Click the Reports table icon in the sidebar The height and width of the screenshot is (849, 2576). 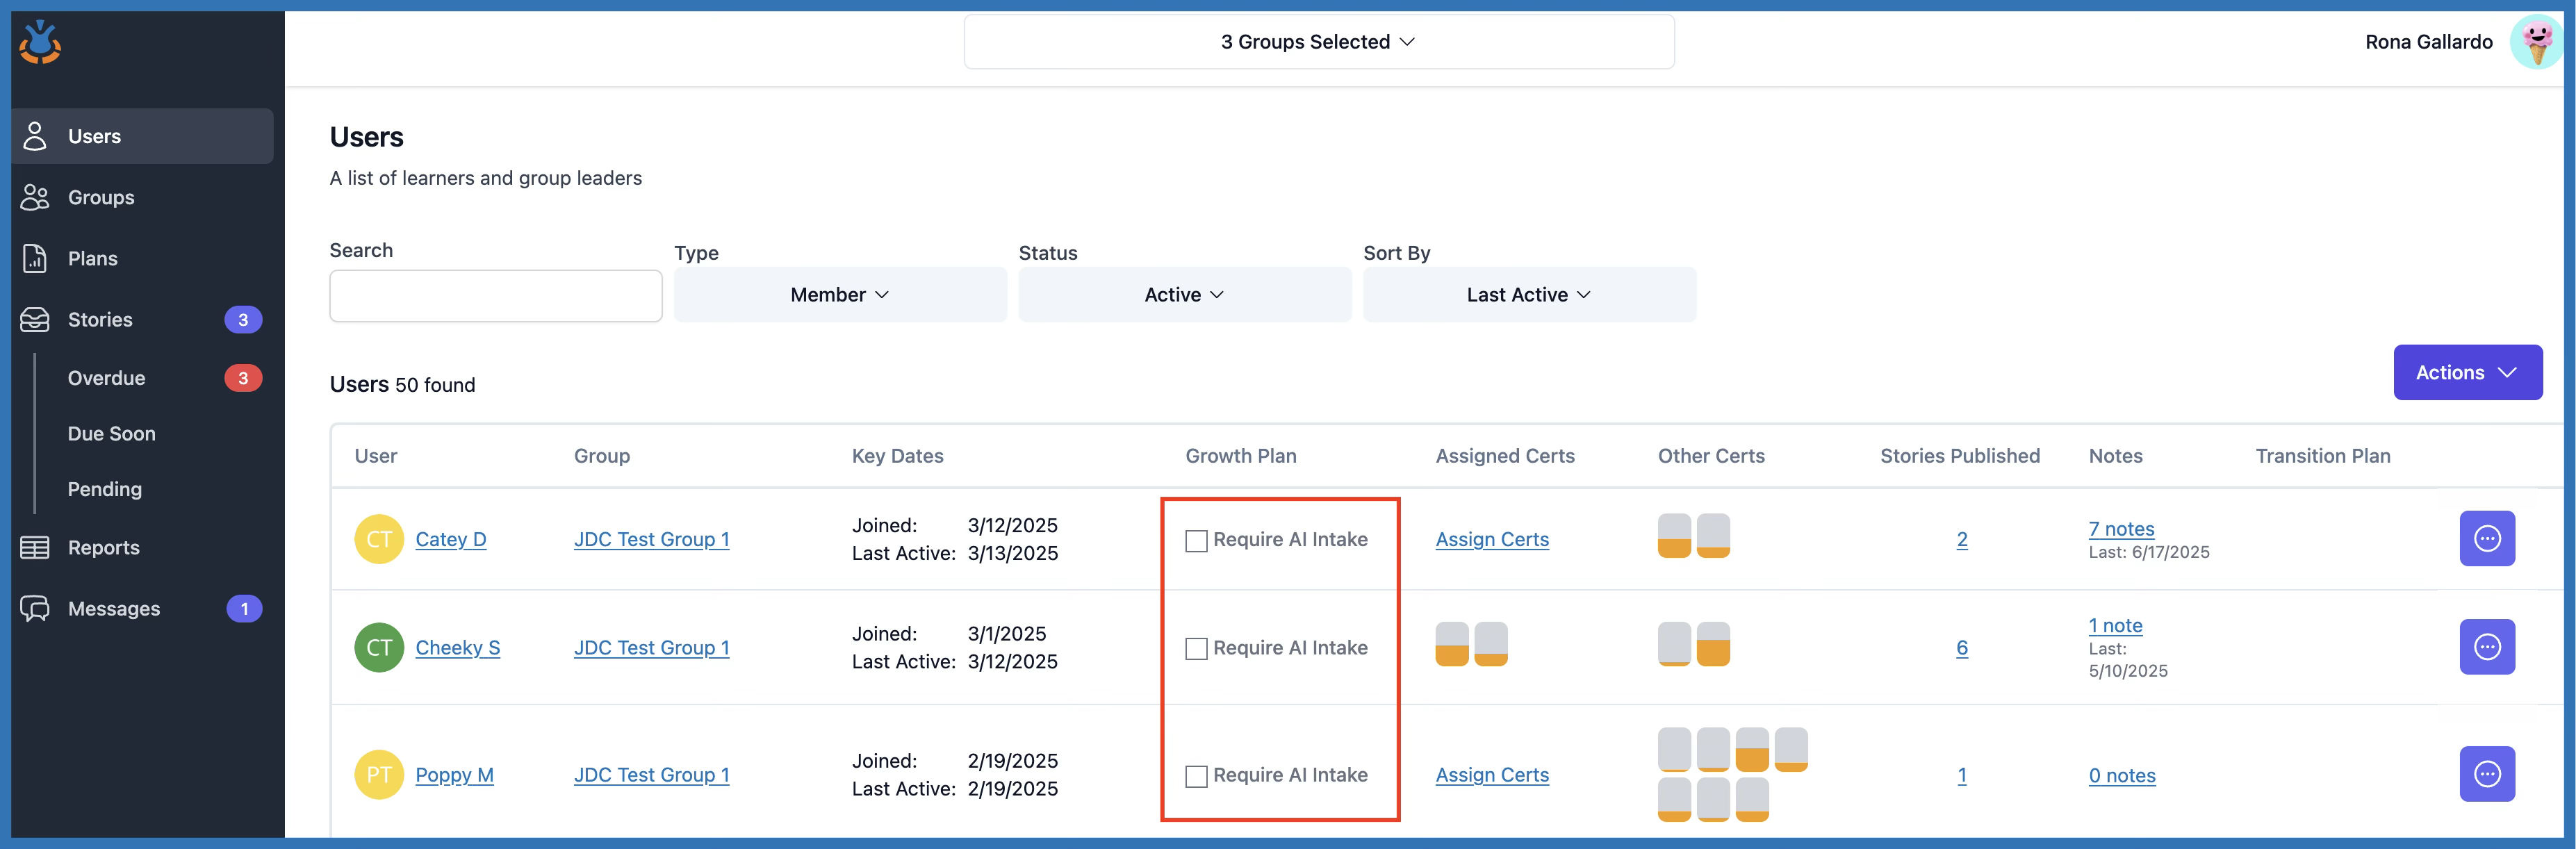pos(35,548)
